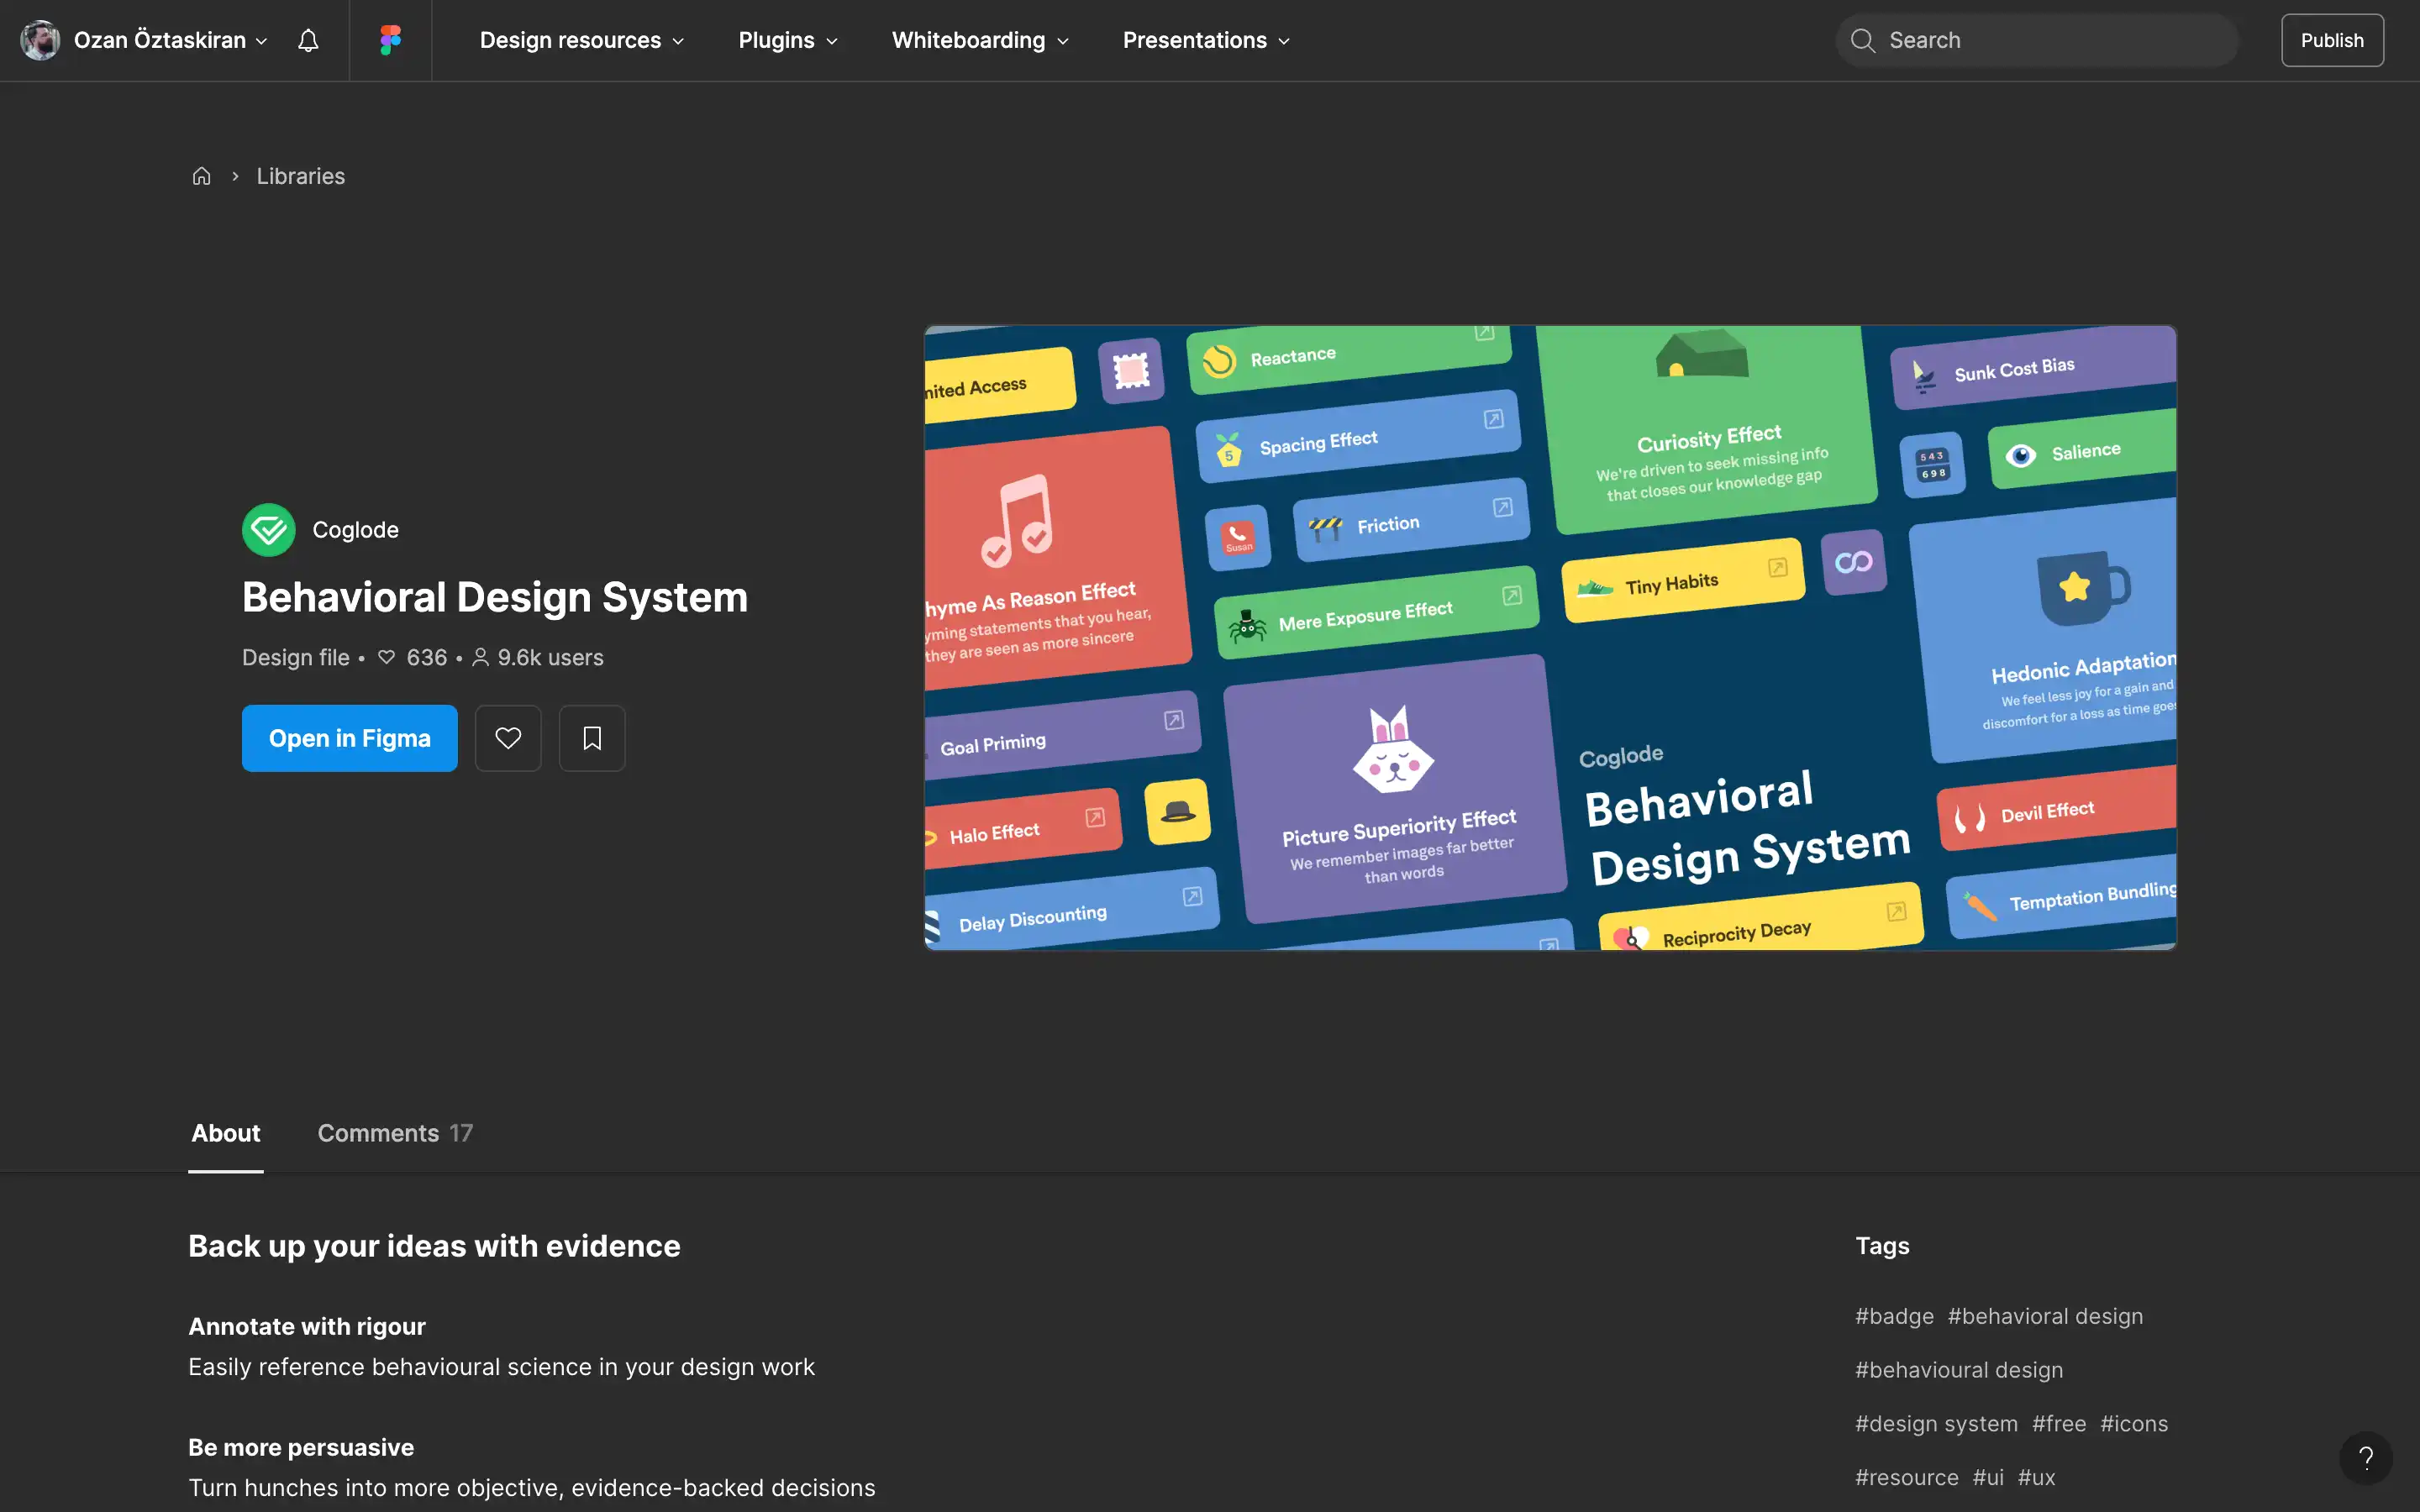
Task: Click Ozan Öztaskiran's profile avatar
Action: click(x=40, y=40)
